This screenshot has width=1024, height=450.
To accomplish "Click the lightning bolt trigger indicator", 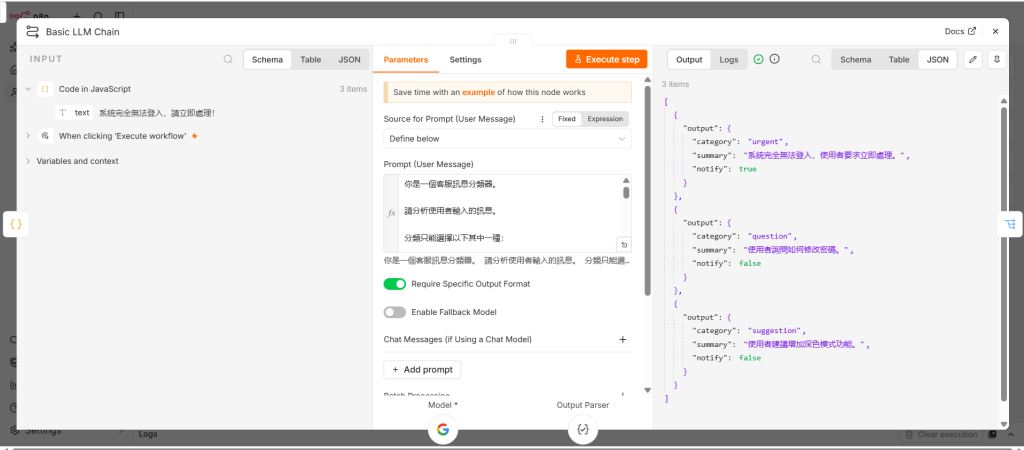I will pyautogui.click(x=194, y=136).
